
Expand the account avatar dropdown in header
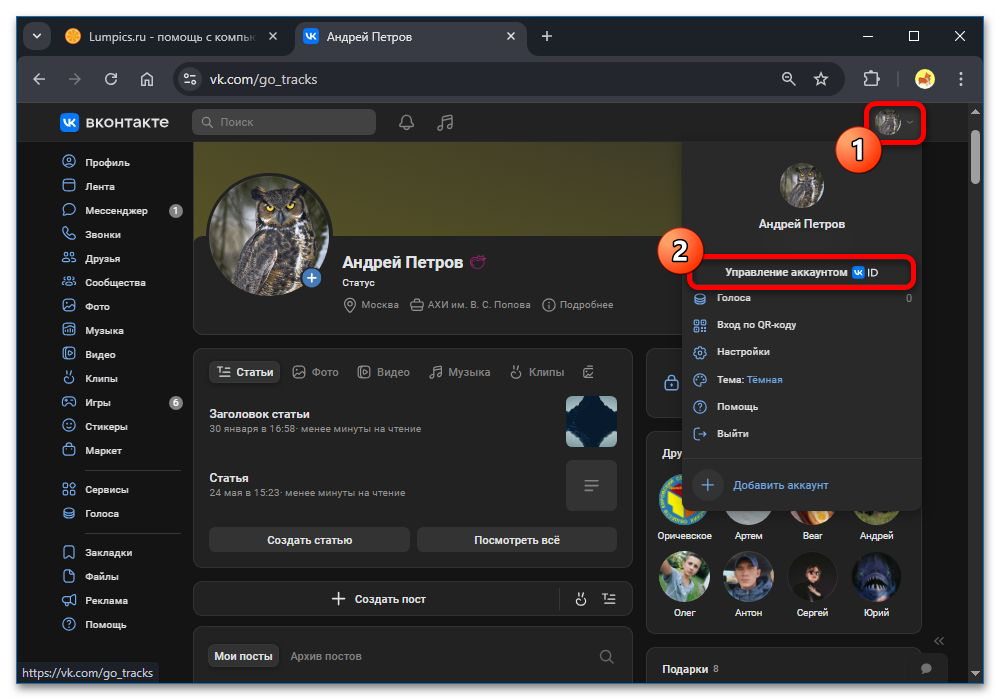tap(893, 122)
